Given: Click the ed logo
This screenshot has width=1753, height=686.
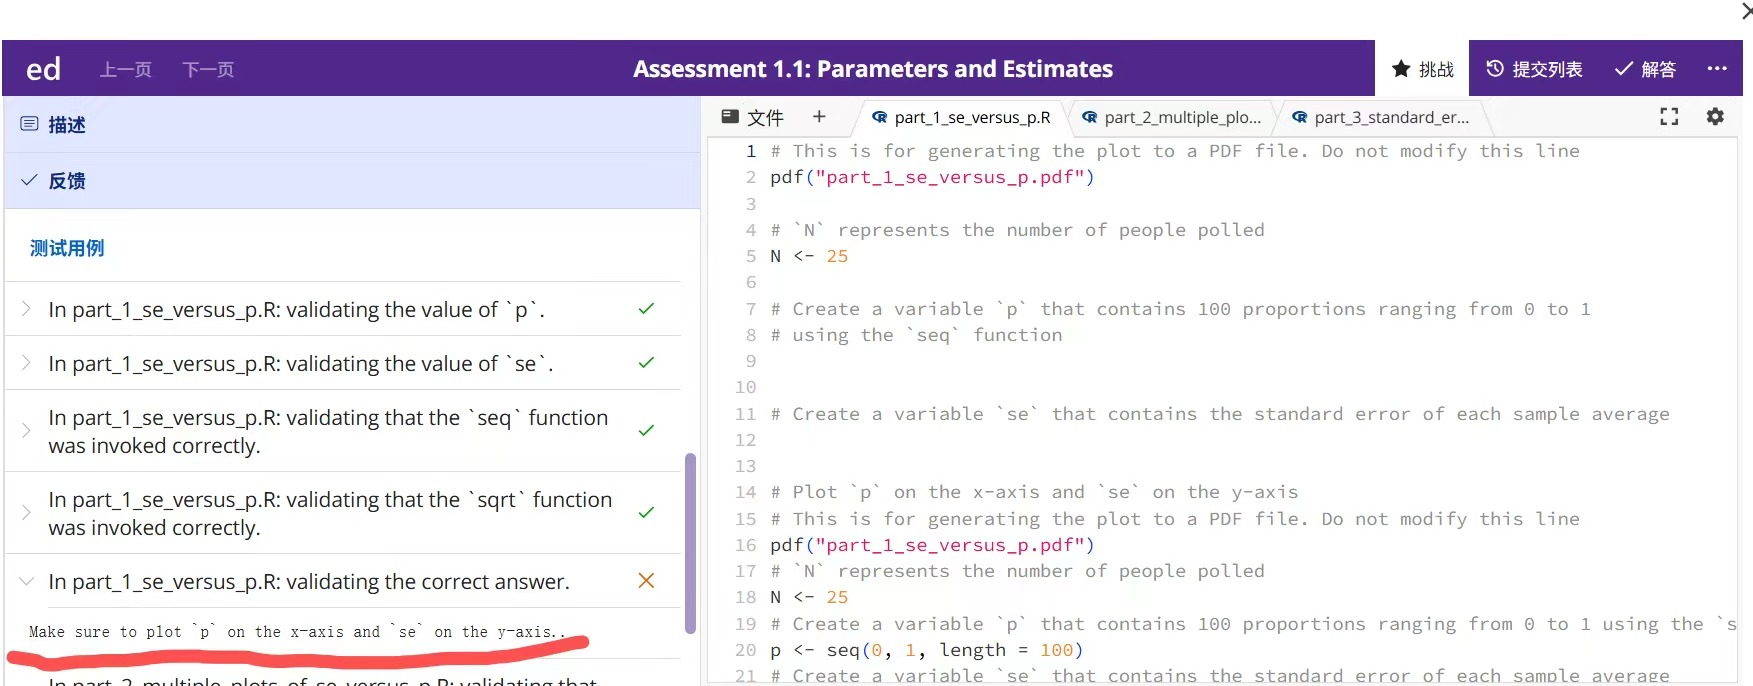Looking at the screenshot, I should coord(43,69).
